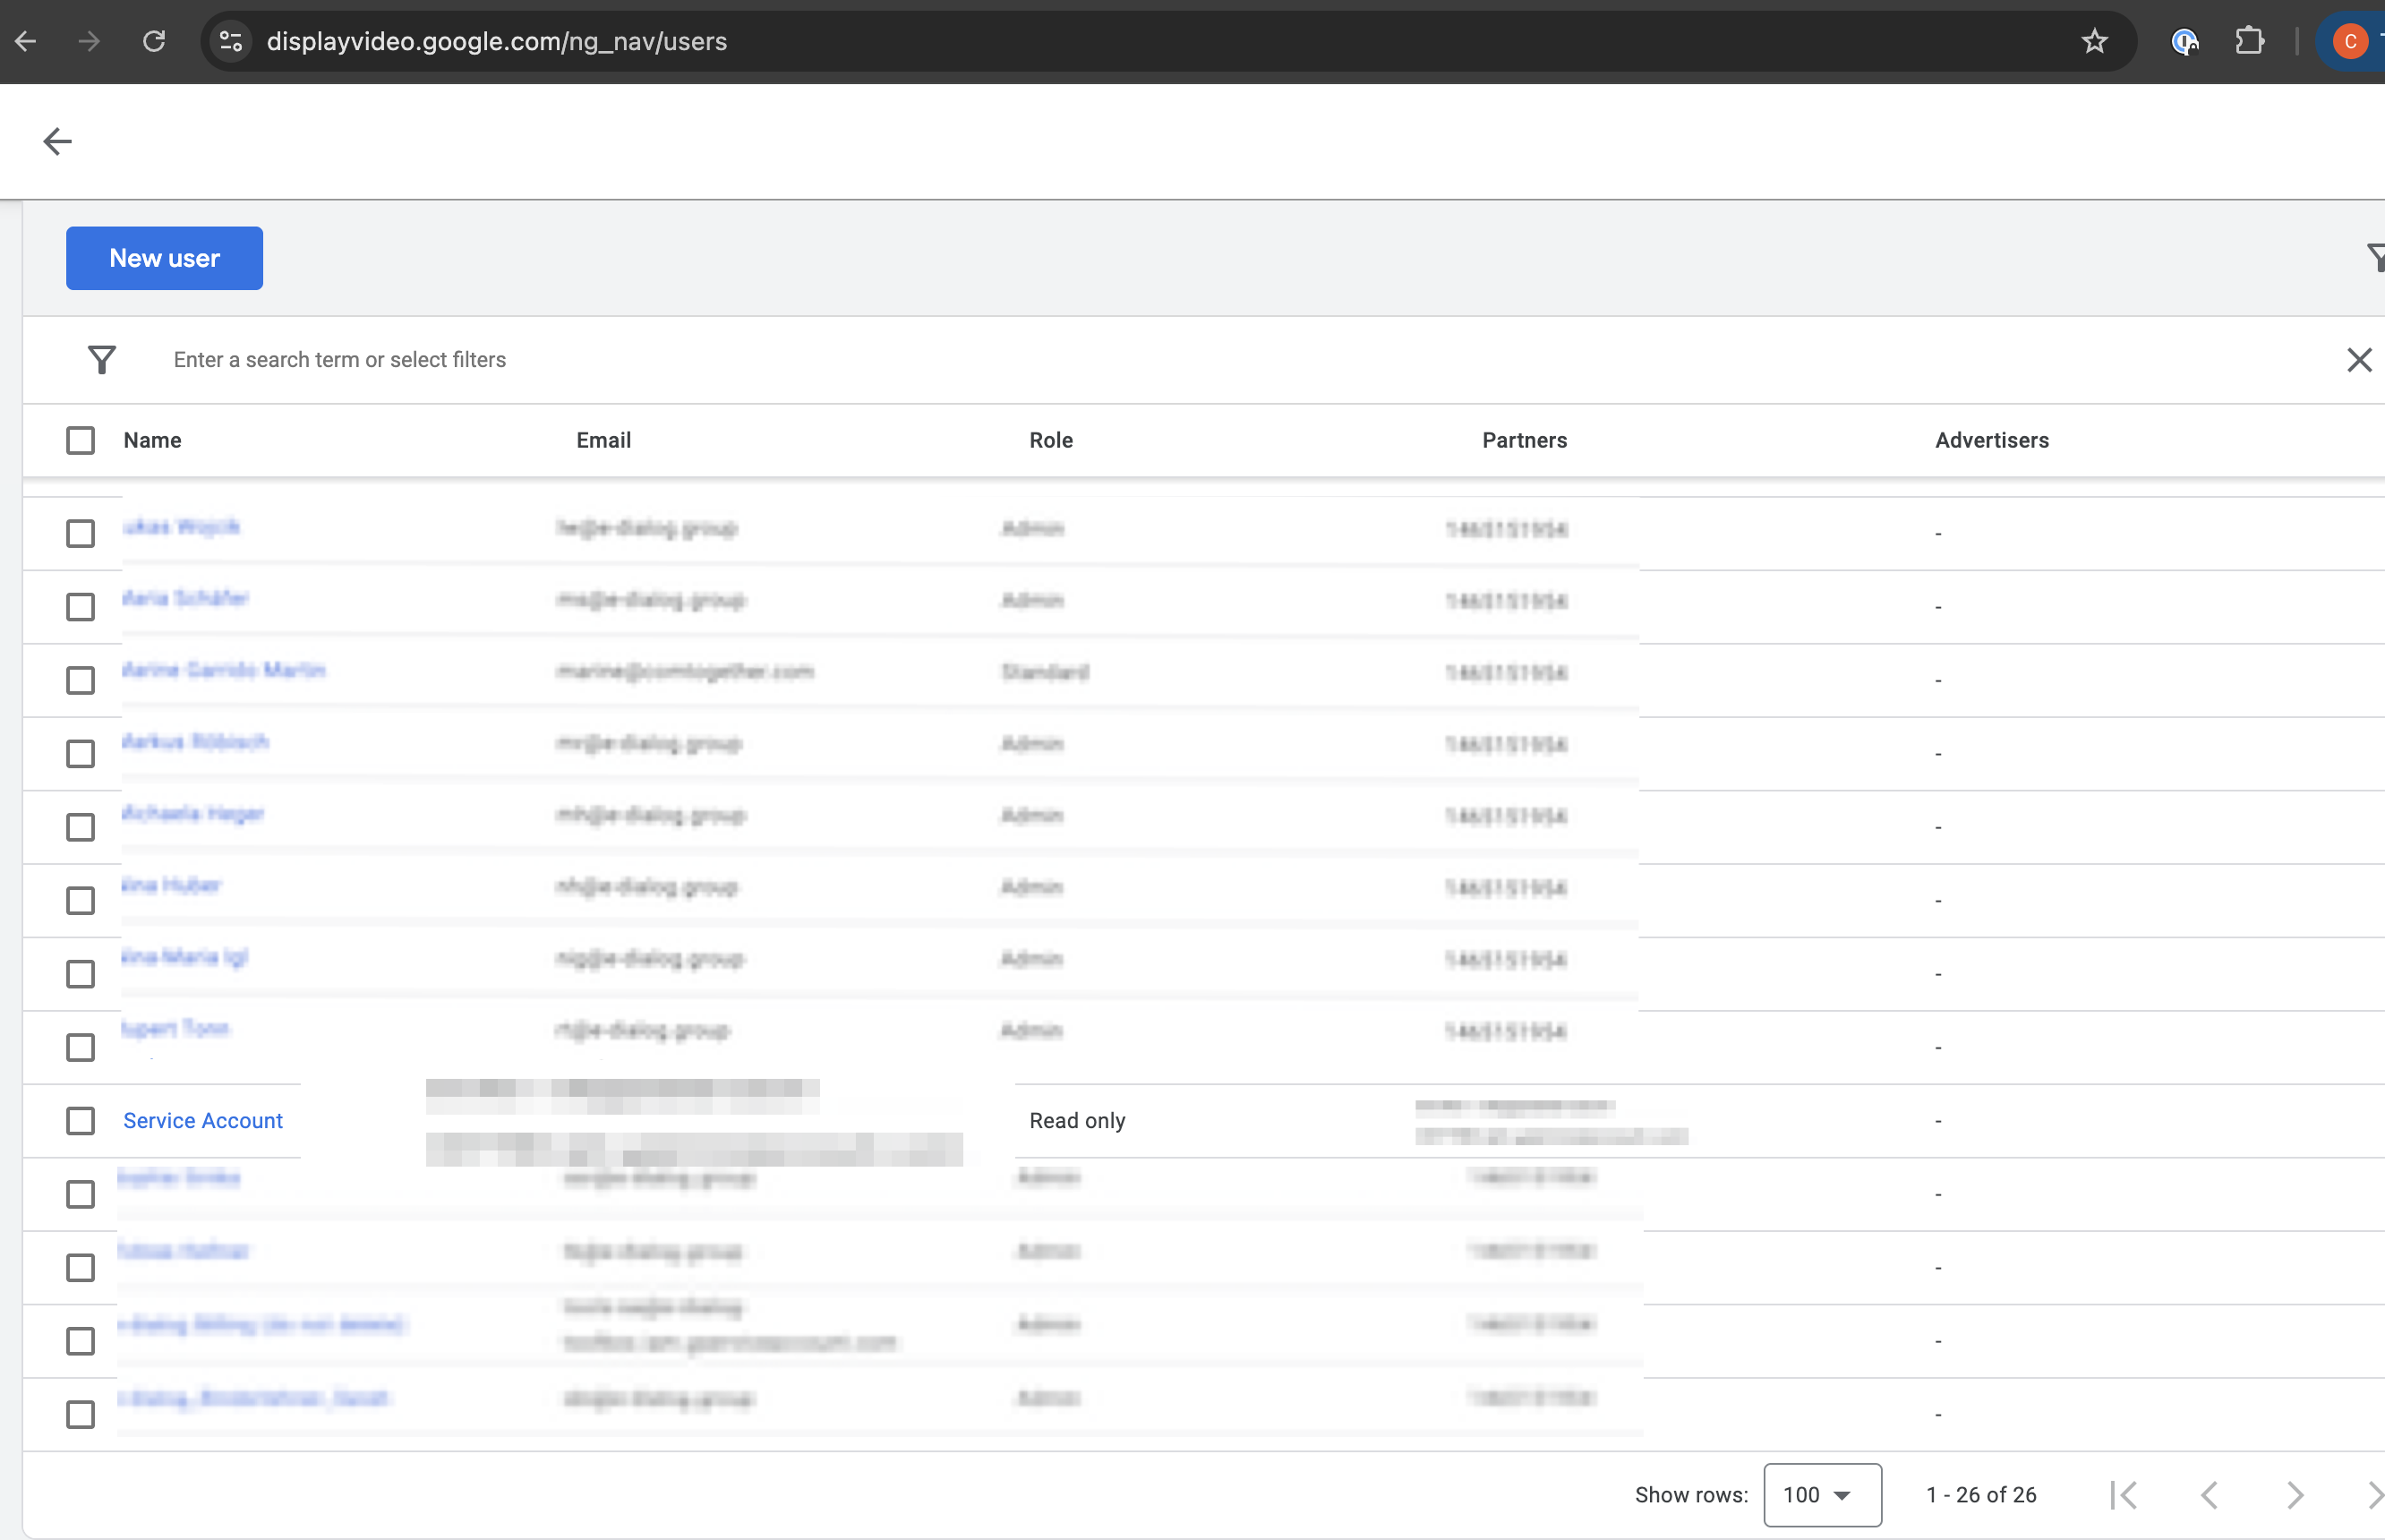
Task: Click the page back arrow below the address bar
Action: (58, 141)
